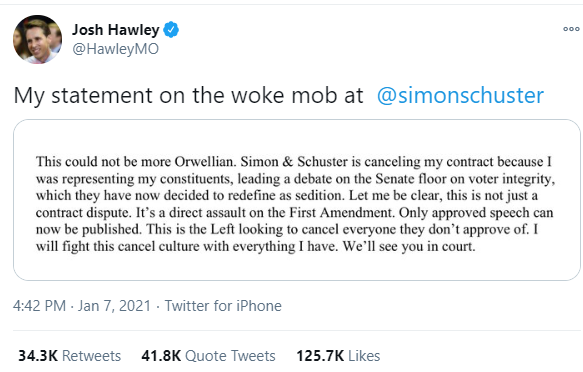583x372 pixels.
Task: Click the Josh Hawley display name
Action: pos(116,30)
